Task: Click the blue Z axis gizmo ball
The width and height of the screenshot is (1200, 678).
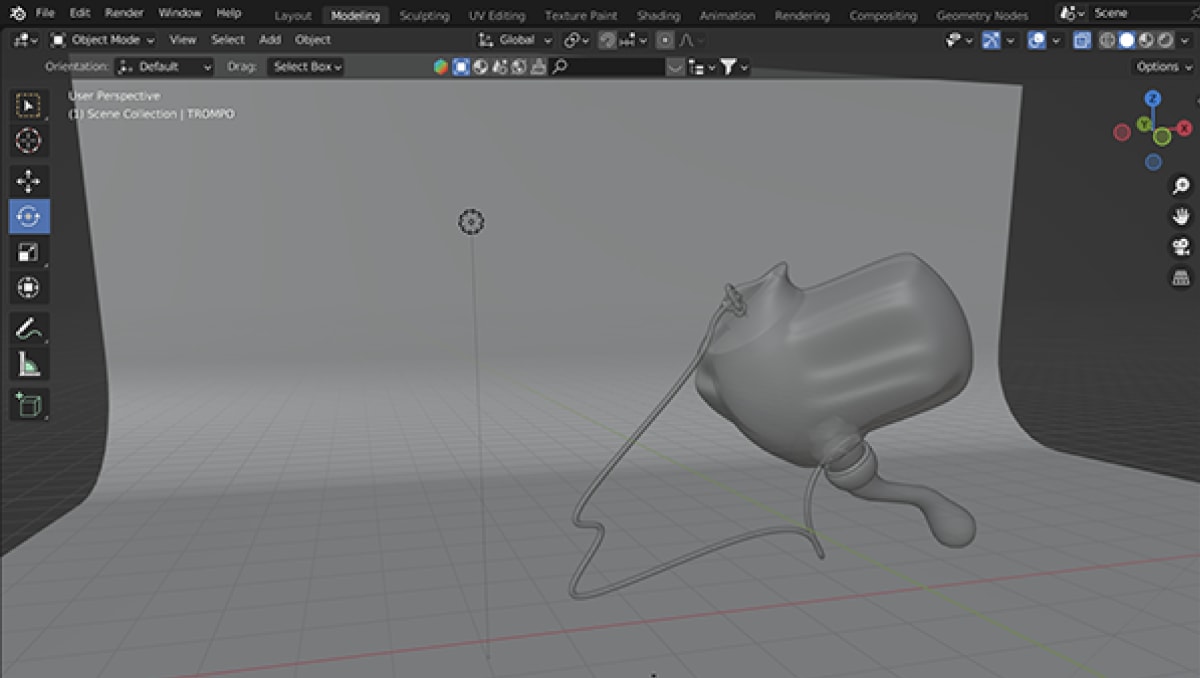Action: (1153, 98)
